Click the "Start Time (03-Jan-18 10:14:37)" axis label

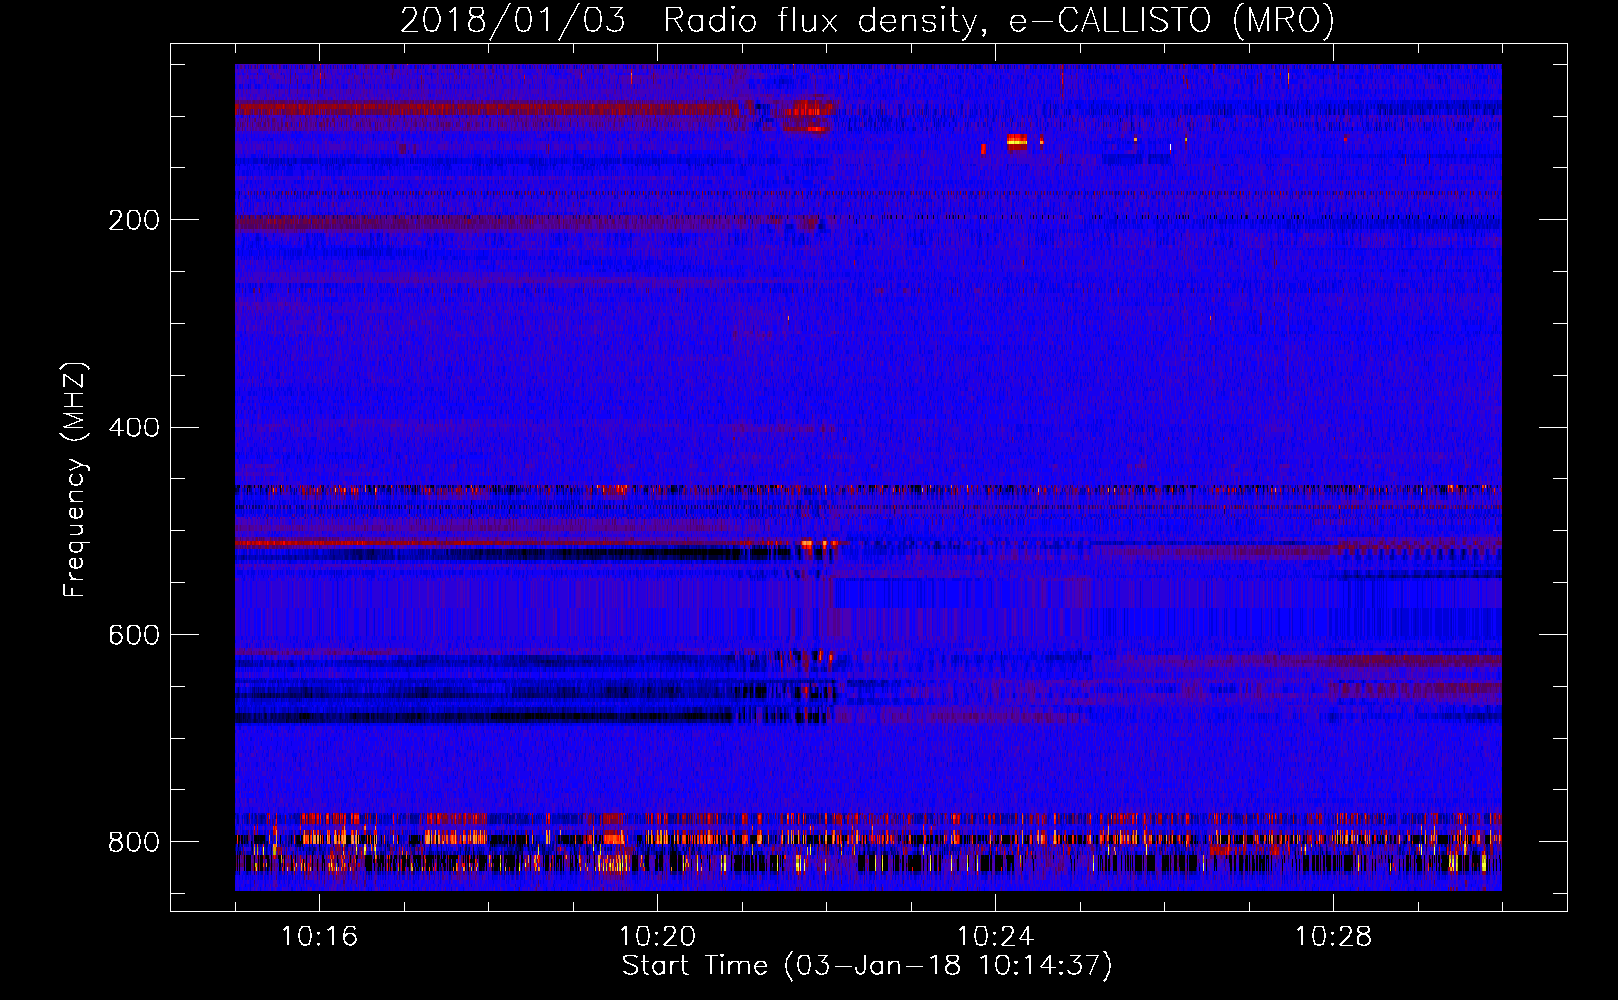coord(867,966)
